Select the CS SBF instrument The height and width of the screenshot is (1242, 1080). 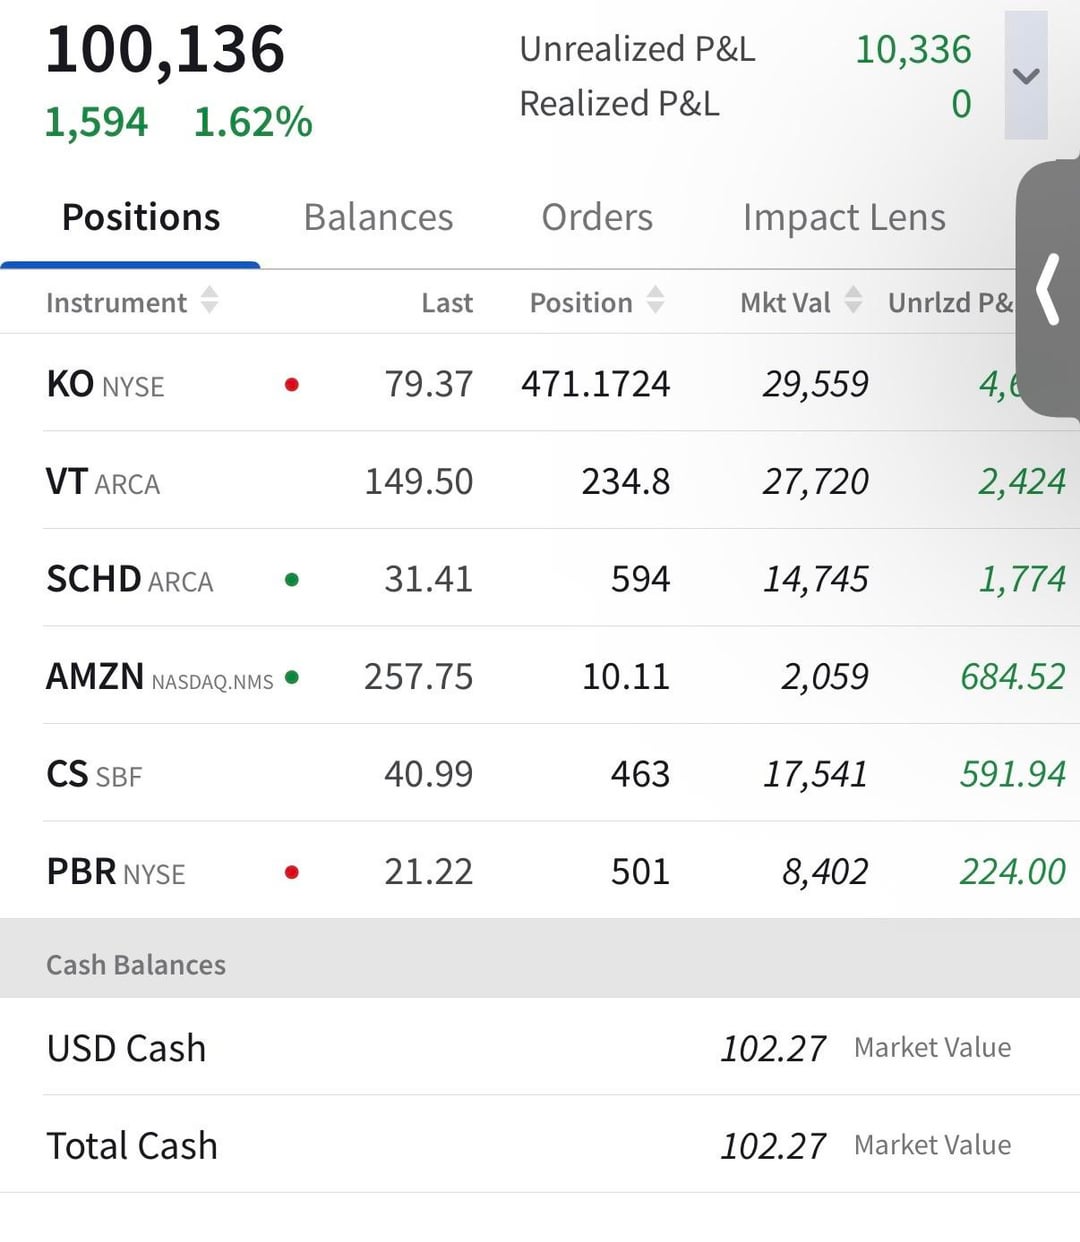[x=94, y=775]
